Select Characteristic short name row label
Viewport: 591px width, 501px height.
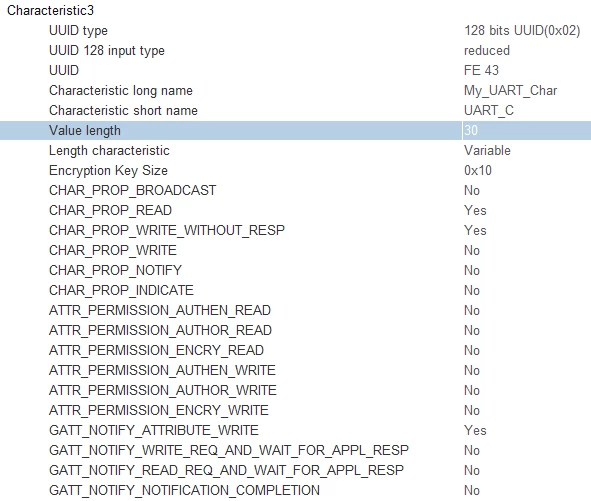point(123,110)
